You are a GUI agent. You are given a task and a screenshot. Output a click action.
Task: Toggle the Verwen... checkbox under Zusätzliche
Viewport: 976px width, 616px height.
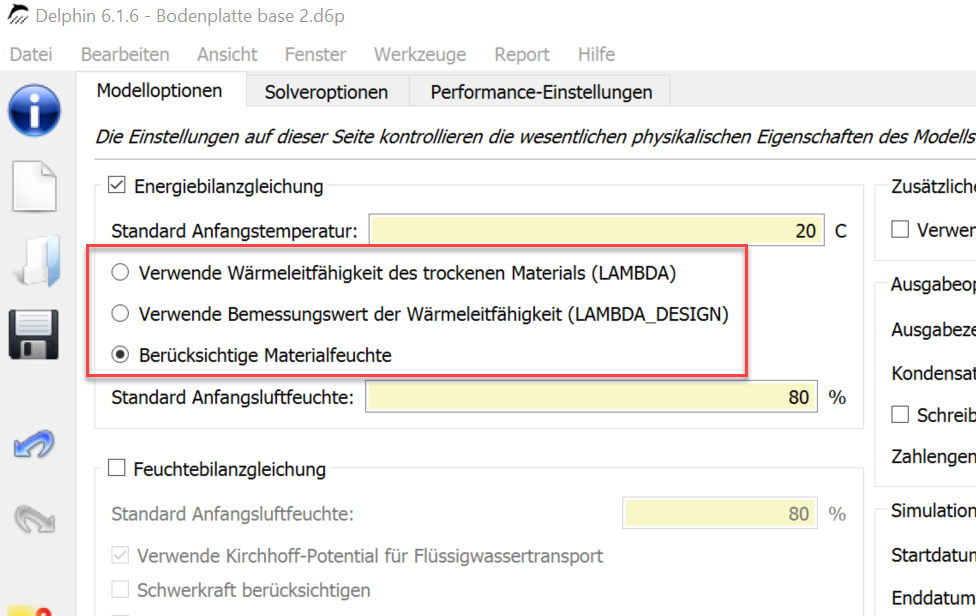click(900, 229)
